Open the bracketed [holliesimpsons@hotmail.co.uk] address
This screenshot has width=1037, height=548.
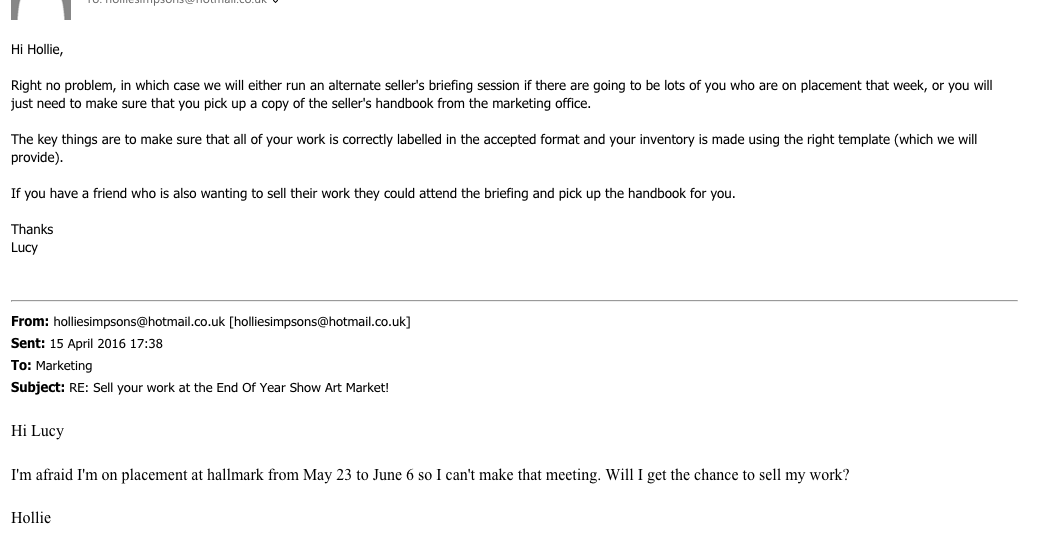pyautogui.click(x=319, y=322)
